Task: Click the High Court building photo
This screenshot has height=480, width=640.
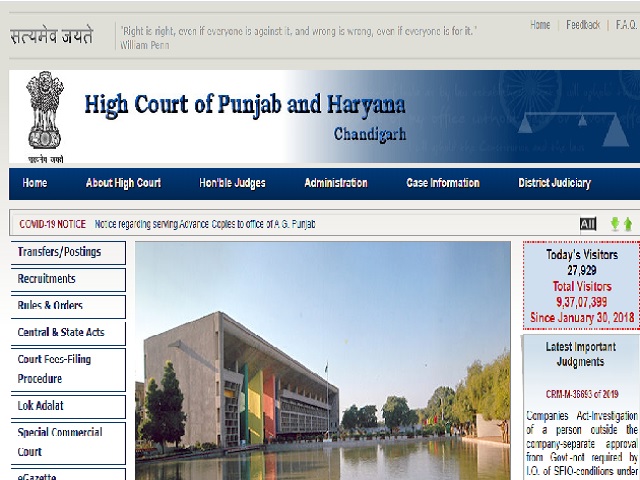Action: pos(322,361)
